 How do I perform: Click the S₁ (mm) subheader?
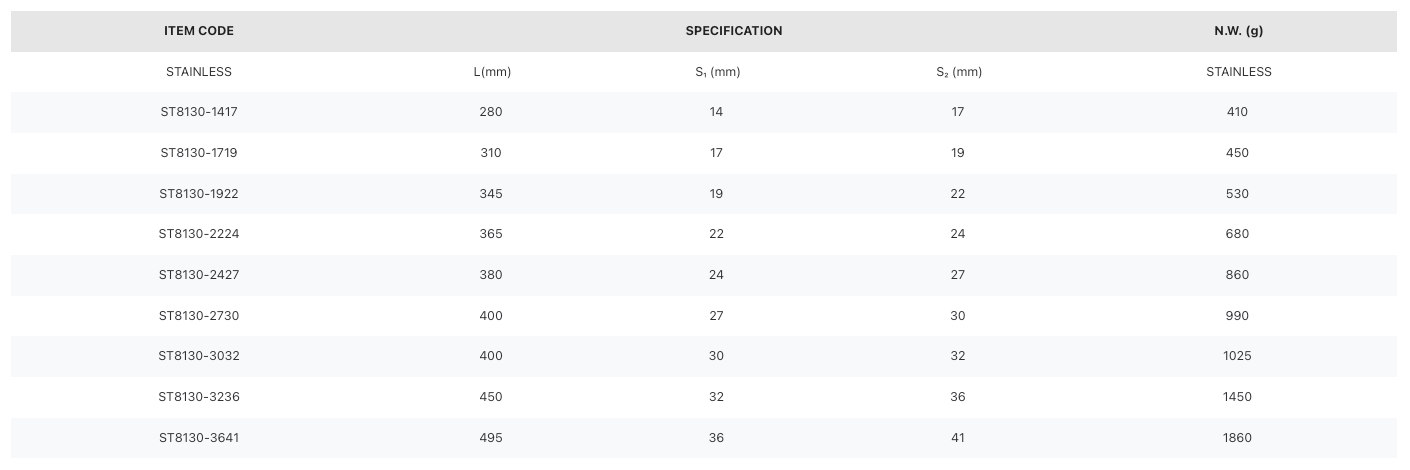tap(718, 72)
